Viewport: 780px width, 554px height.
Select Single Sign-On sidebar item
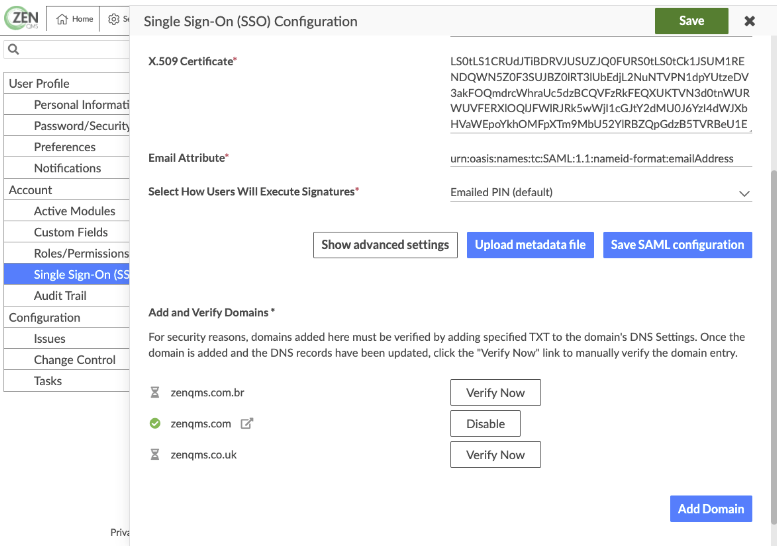click(67, 274)
